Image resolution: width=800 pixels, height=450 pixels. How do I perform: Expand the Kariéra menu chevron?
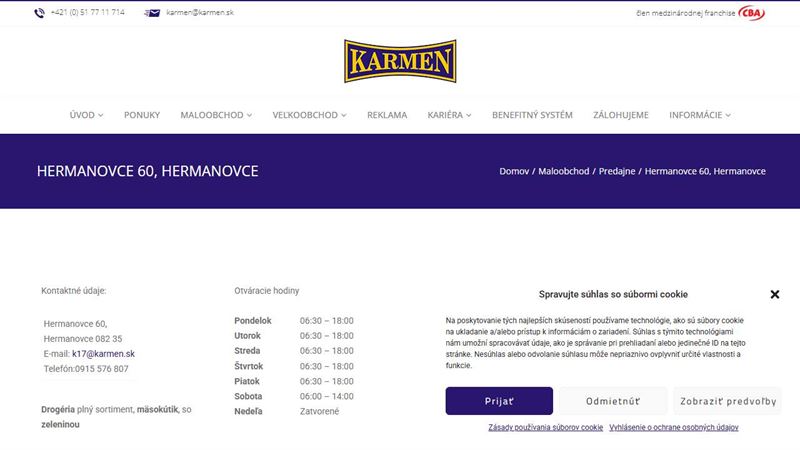click(x=468, y=115)
